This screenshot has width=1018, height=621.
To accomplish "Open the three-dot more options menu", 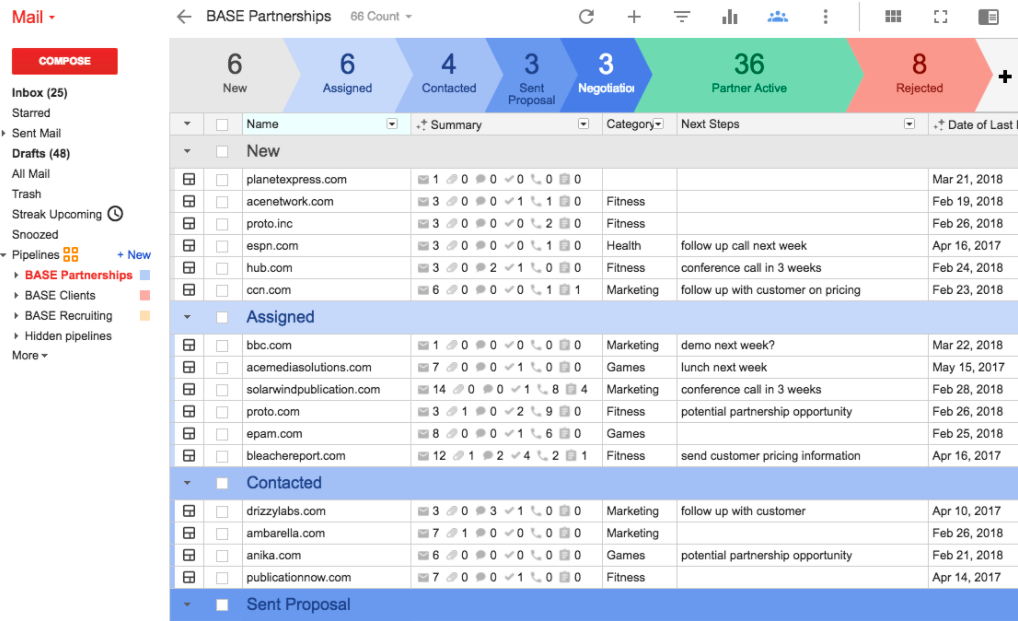I will [x=825, y=17].
